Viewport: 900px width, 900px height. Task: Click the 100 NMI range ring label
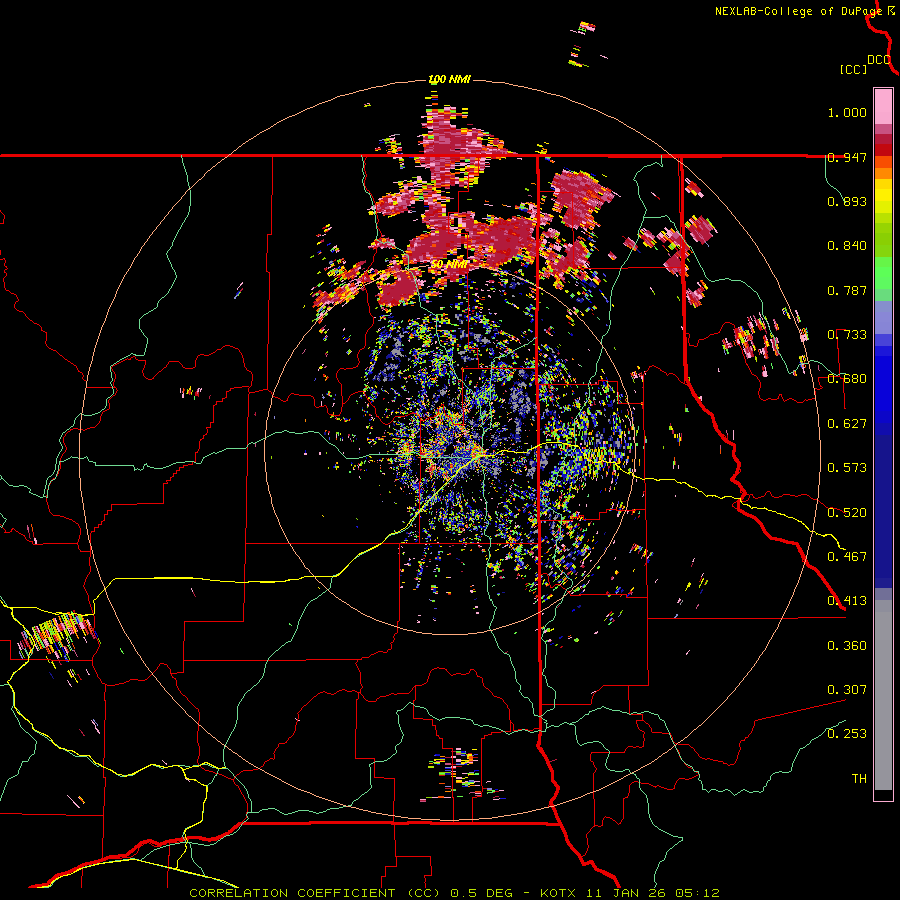[450, 79]
